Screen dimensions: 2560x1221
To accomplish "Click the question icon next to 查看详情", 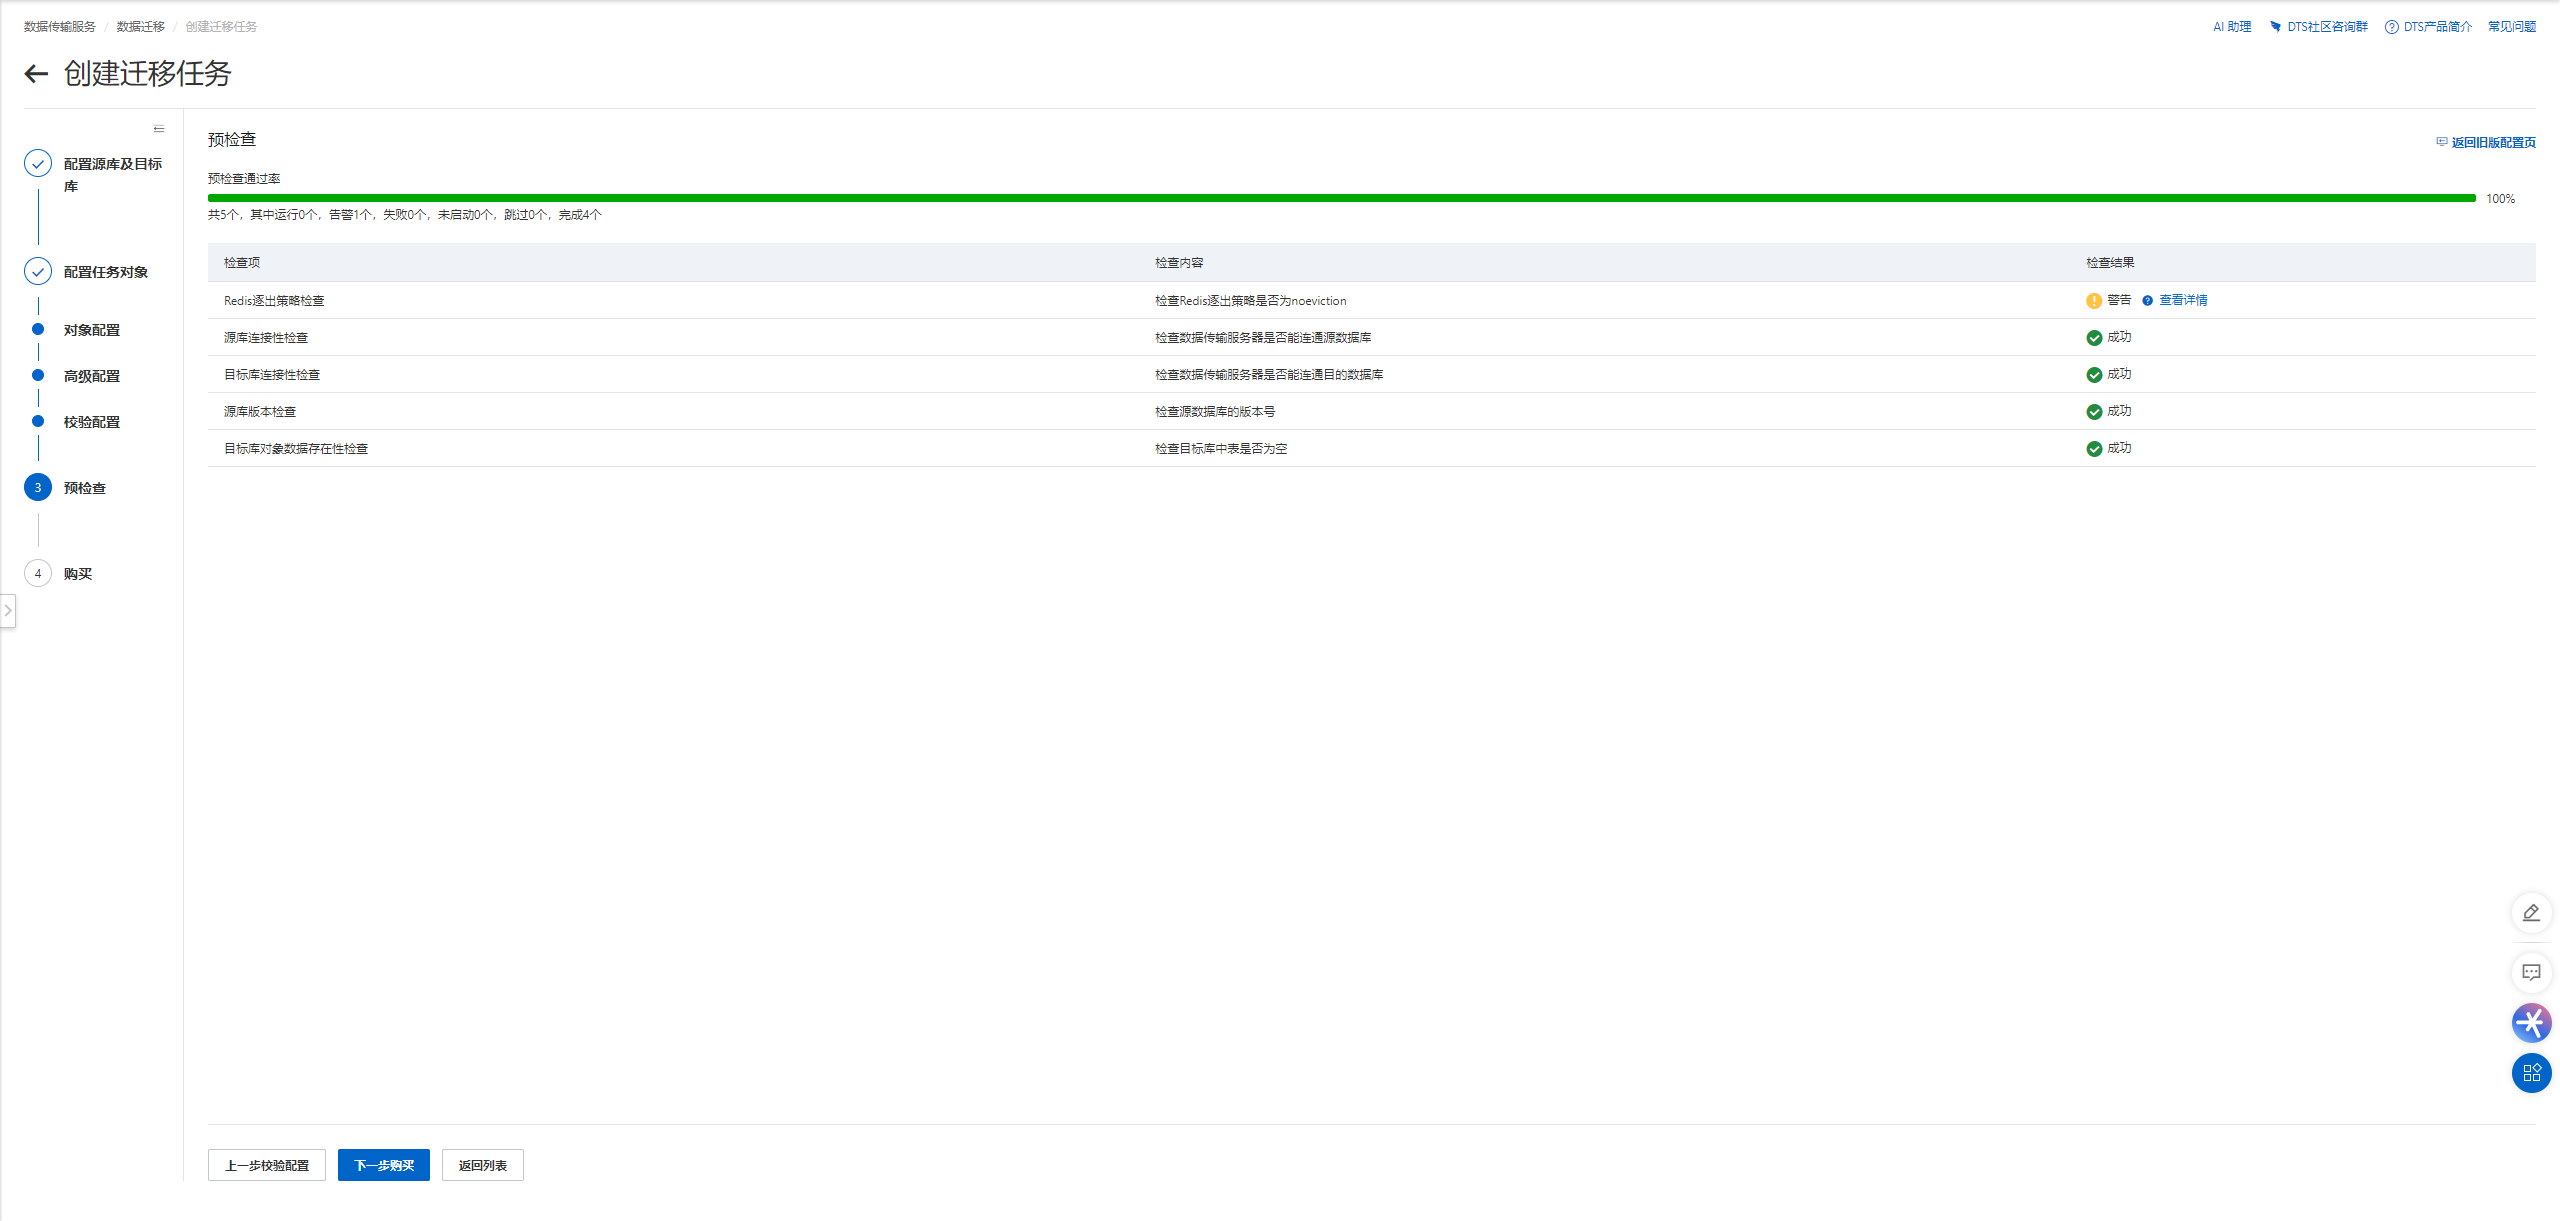I will pos(2147,301).
